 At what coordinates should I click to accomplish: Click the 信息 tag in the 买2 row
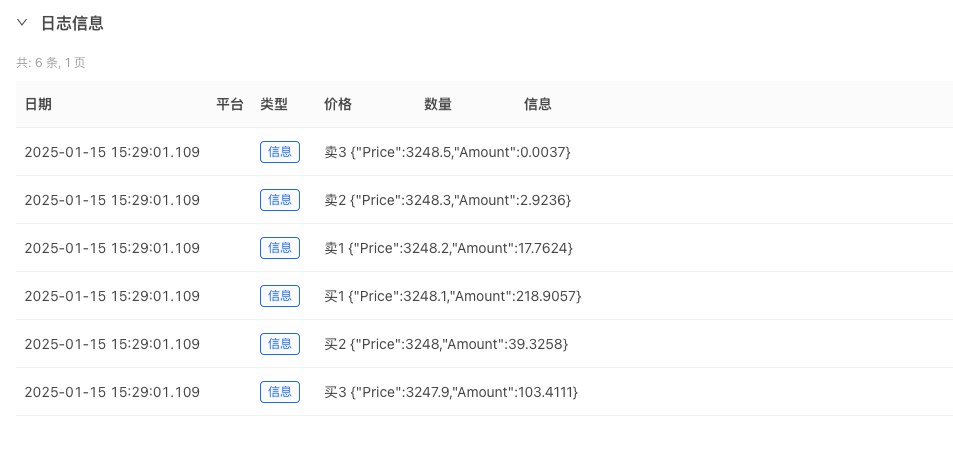tap(280, 344)
